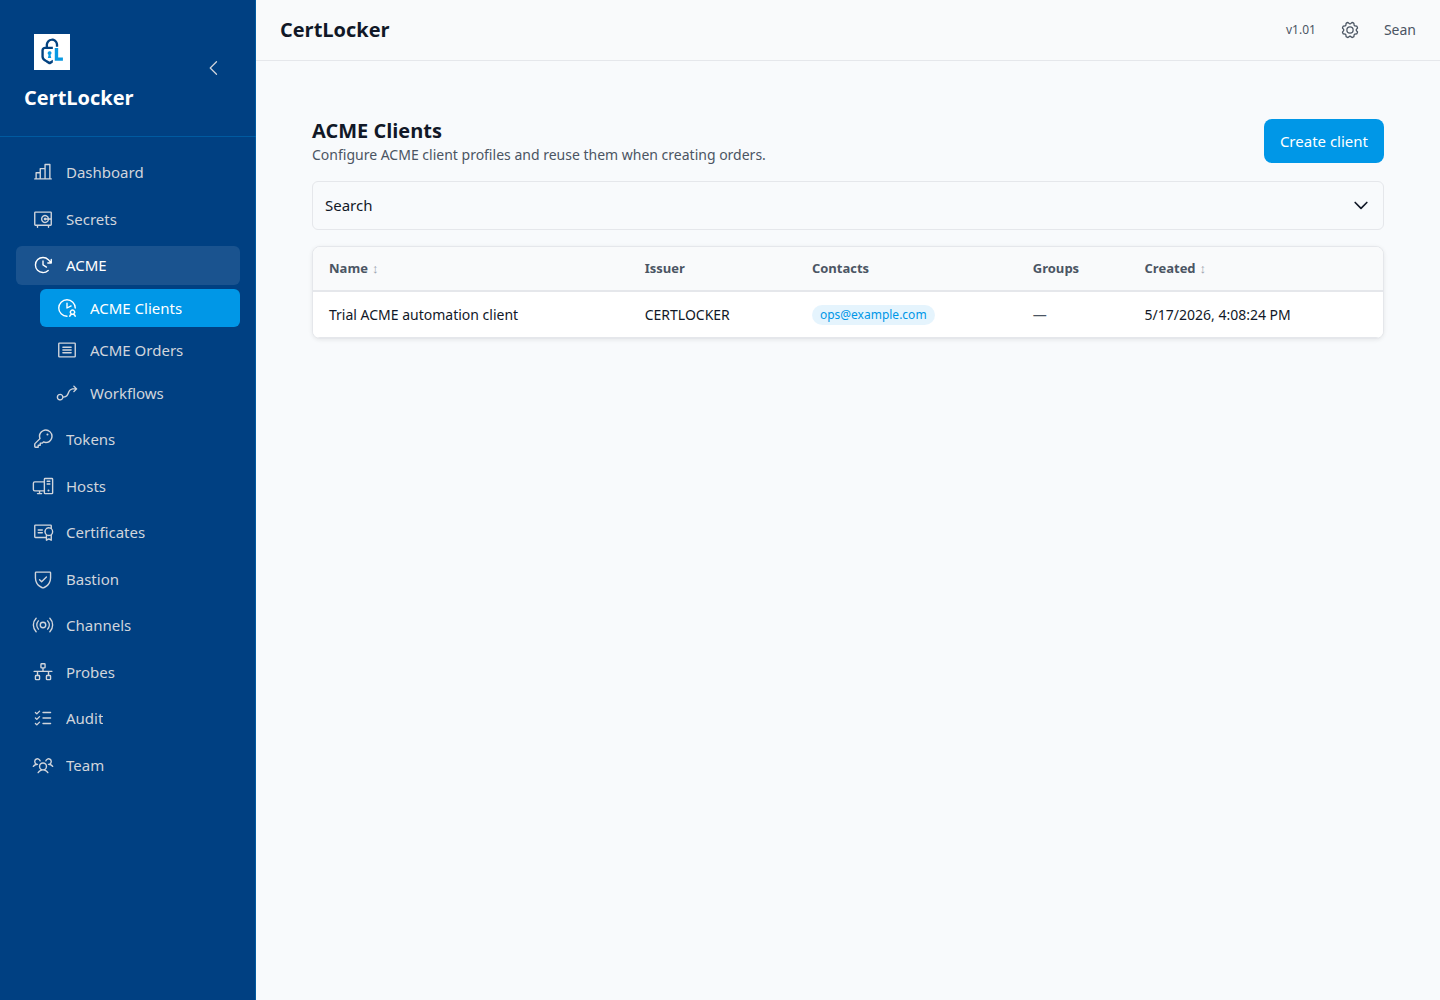Click the Create client button
This screenshot has width=1440, height=1000.
1323,141
